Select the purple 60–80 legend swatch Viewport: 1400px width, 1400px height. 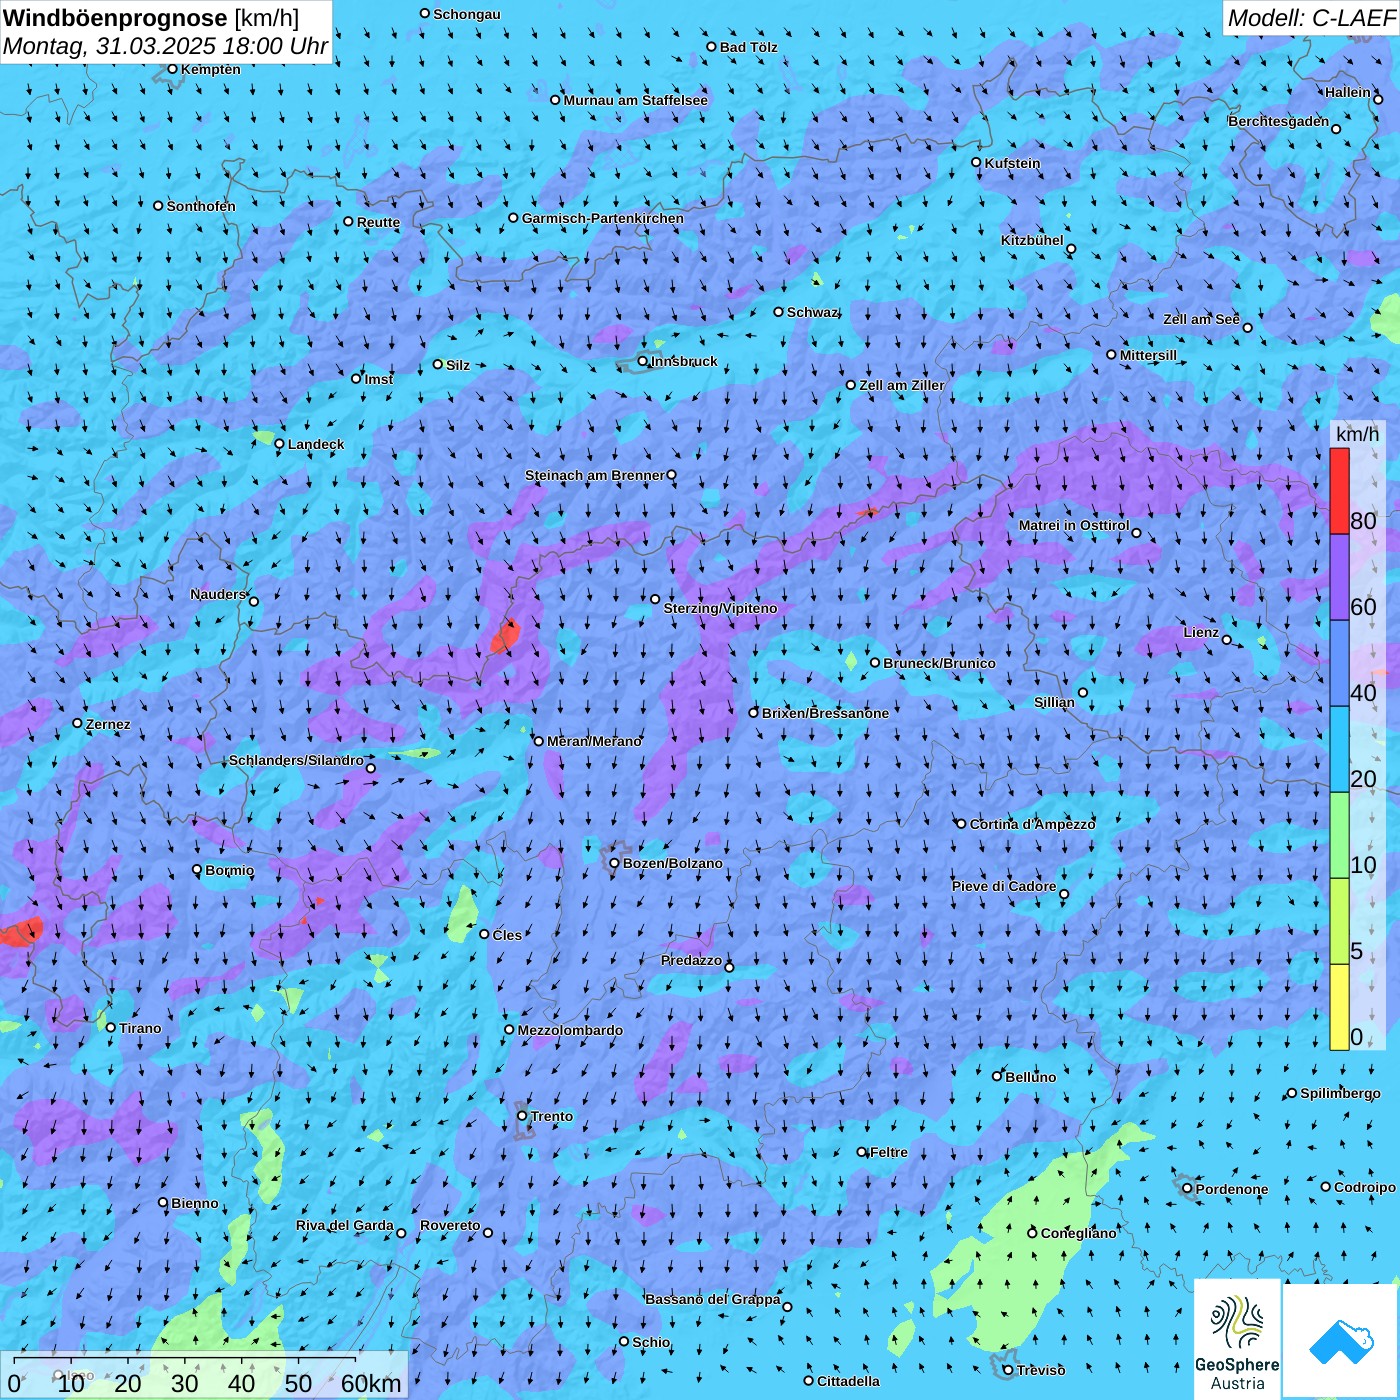pos(1339,577)
